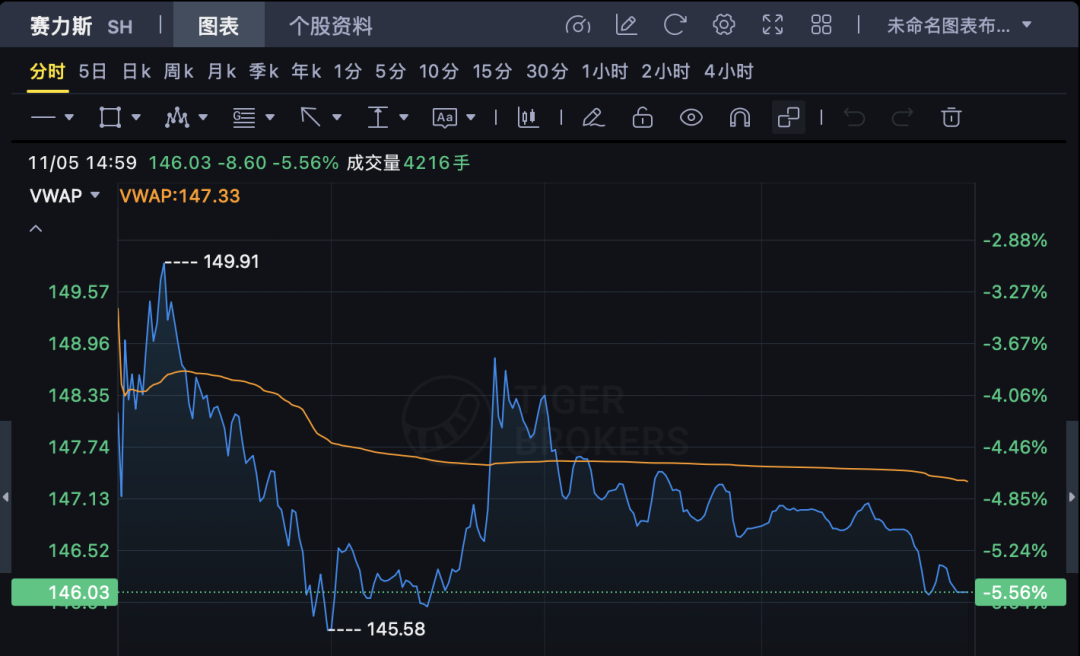Refresh the chart data

coord(676,25)
